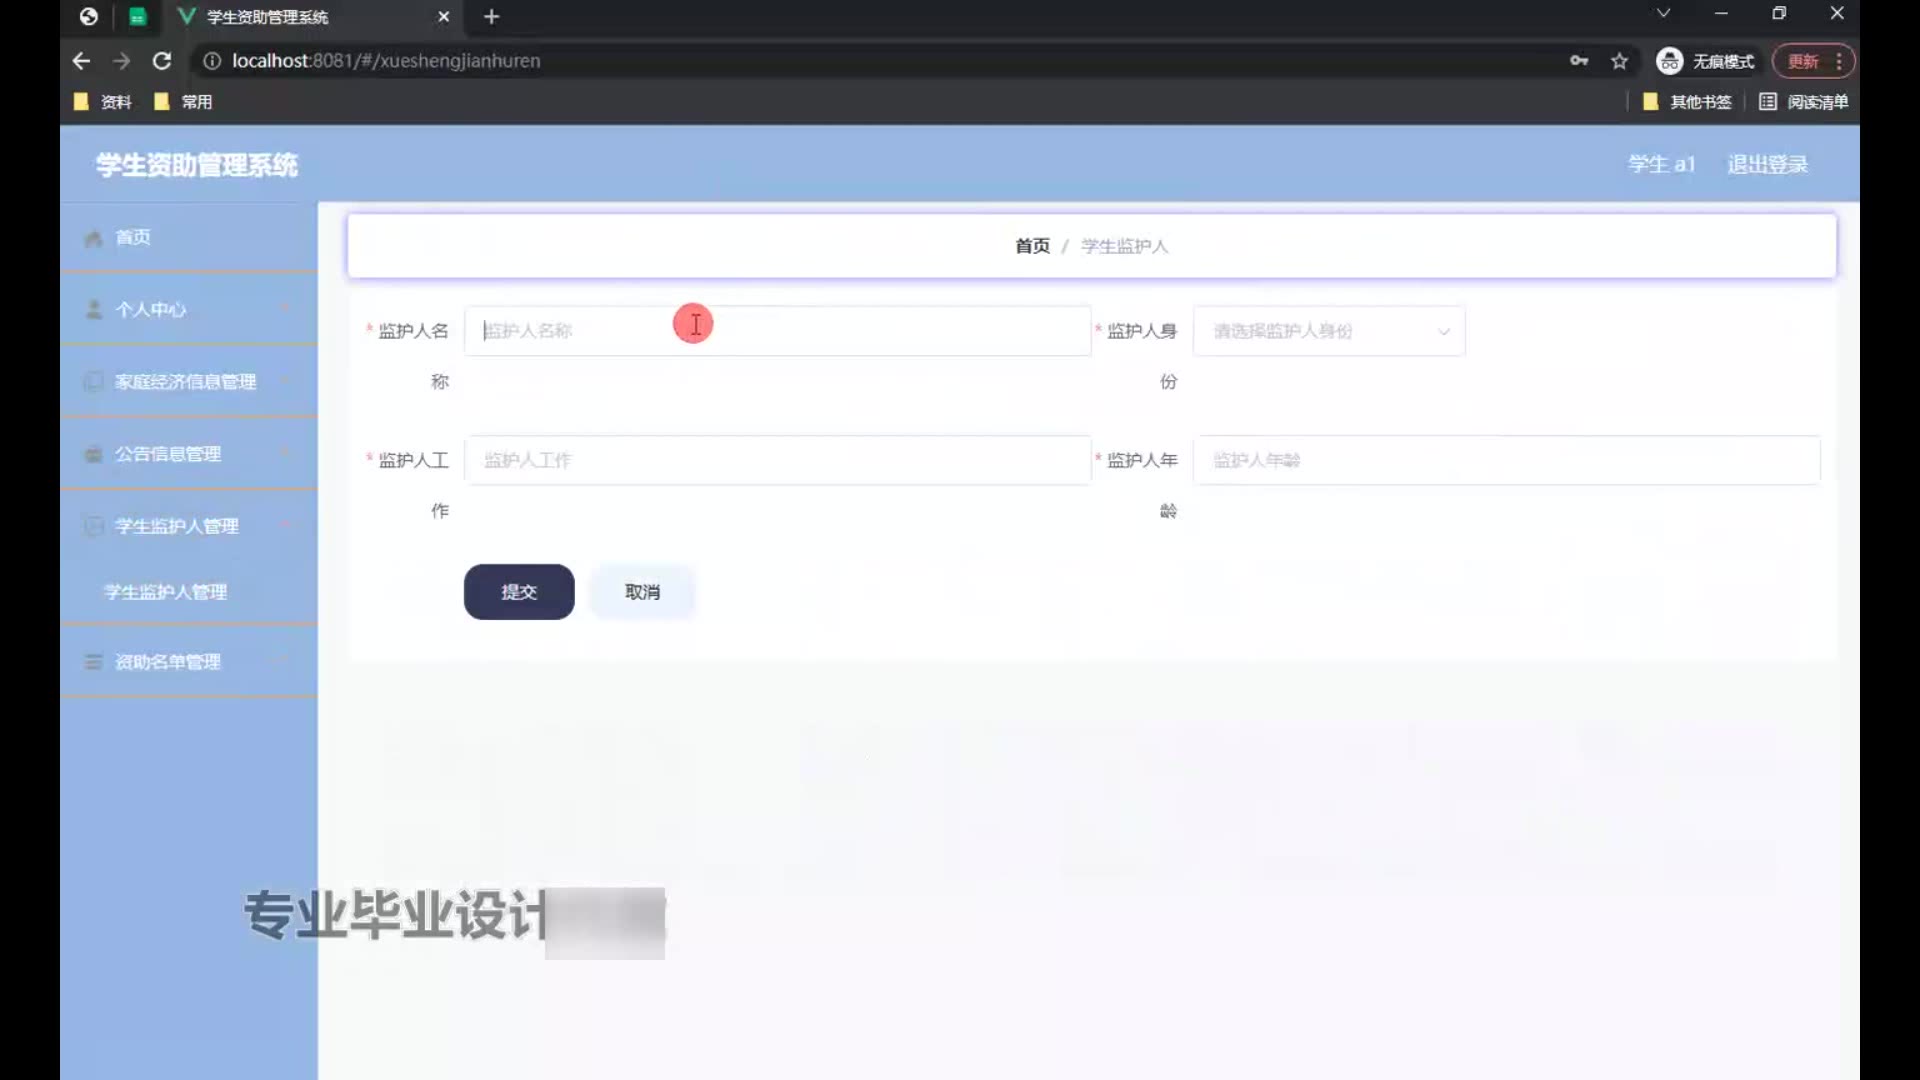Open the 阅读清单 reading list
Screen dimensions: 1920x1080
coord(1804,102)
